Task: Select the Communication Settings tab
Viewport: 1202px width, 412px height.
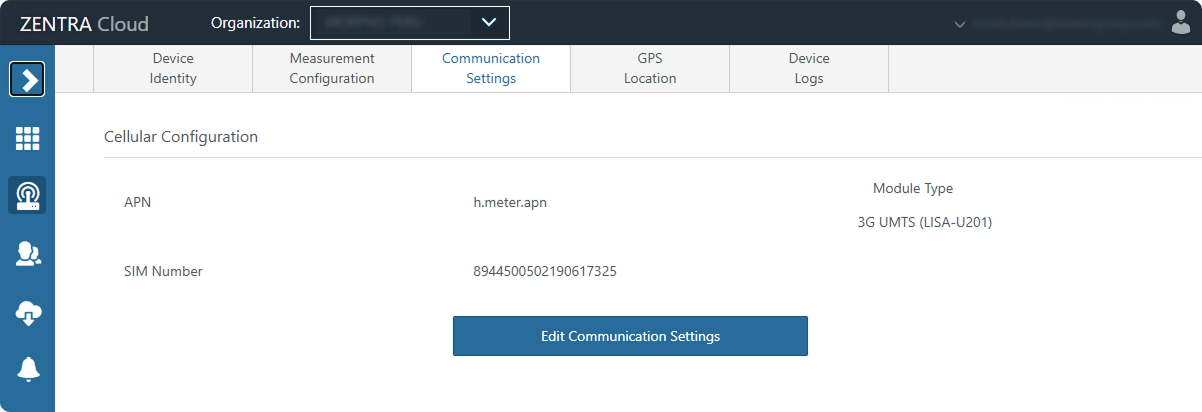Action: click(491, 69)
